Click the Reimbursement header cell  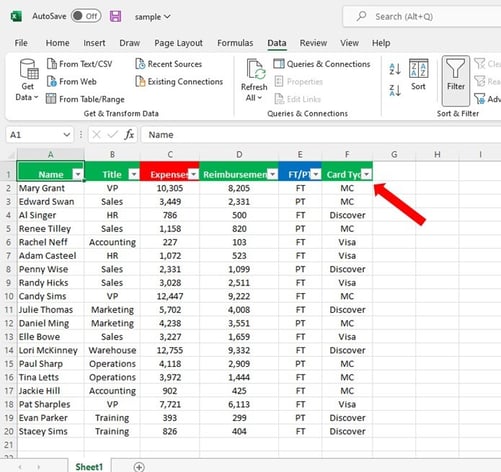[x=239, y=171]
